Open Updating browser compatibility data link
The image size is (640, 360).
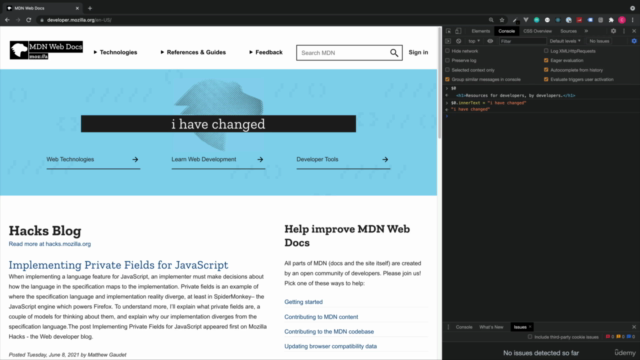coord(331,346)
